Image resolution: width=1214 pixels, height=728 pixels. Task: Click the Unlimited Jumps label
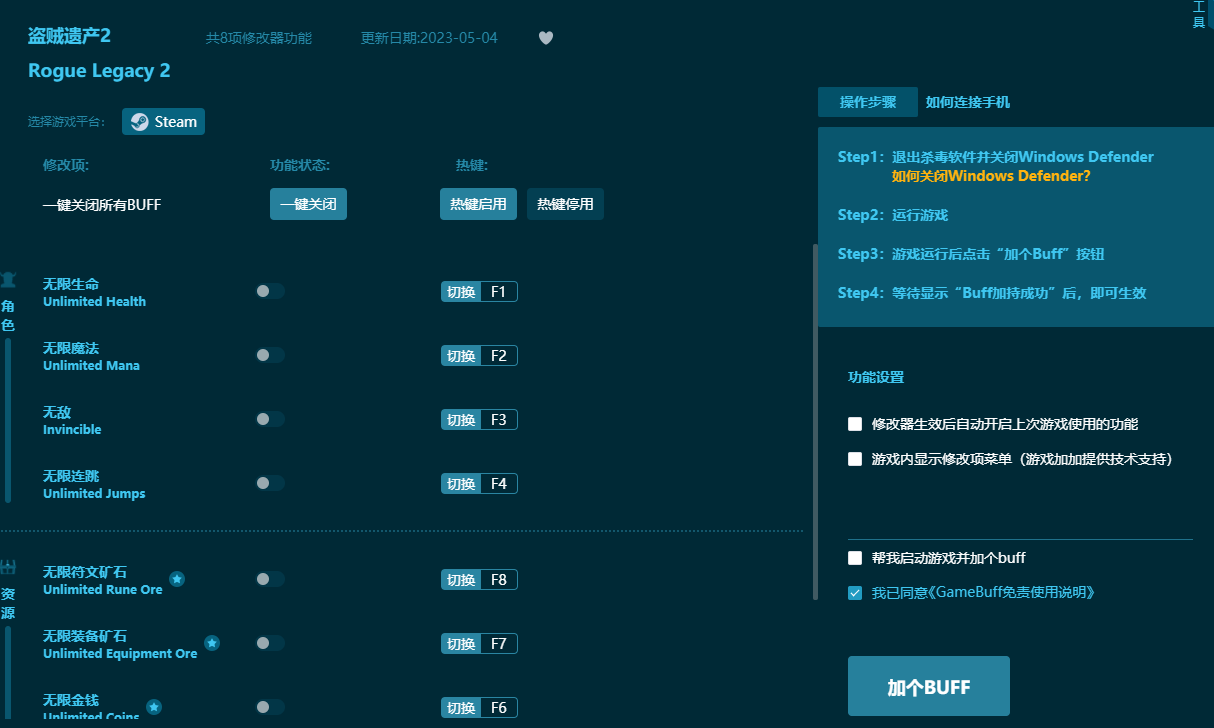pos(94,494)
